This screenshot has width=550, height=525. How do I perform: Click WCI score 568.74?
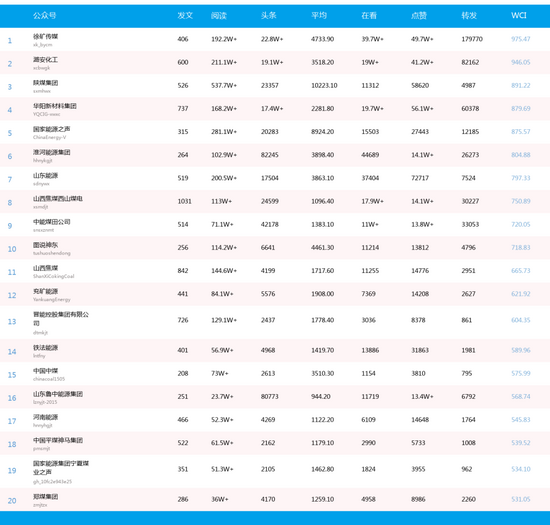pyautogui.click(x=521, y=396)
